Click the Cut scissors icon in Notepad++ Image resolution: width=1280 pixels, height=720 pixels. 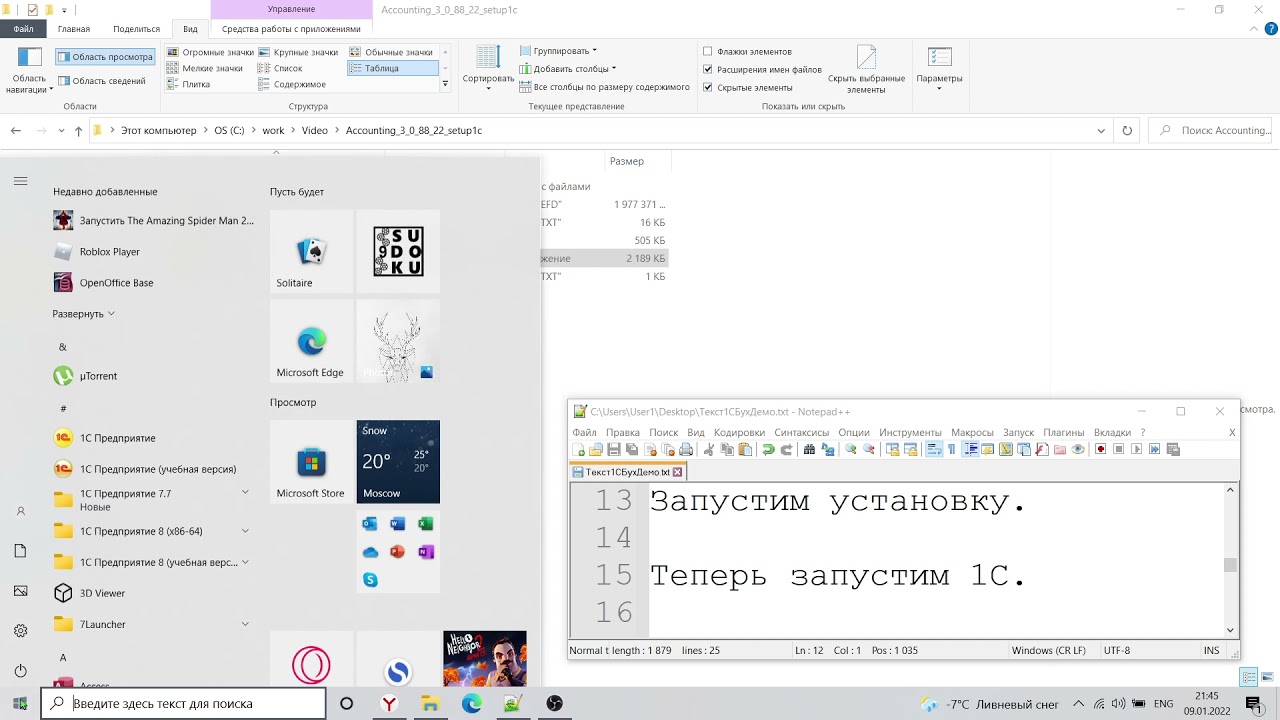[x=709, y=450]
